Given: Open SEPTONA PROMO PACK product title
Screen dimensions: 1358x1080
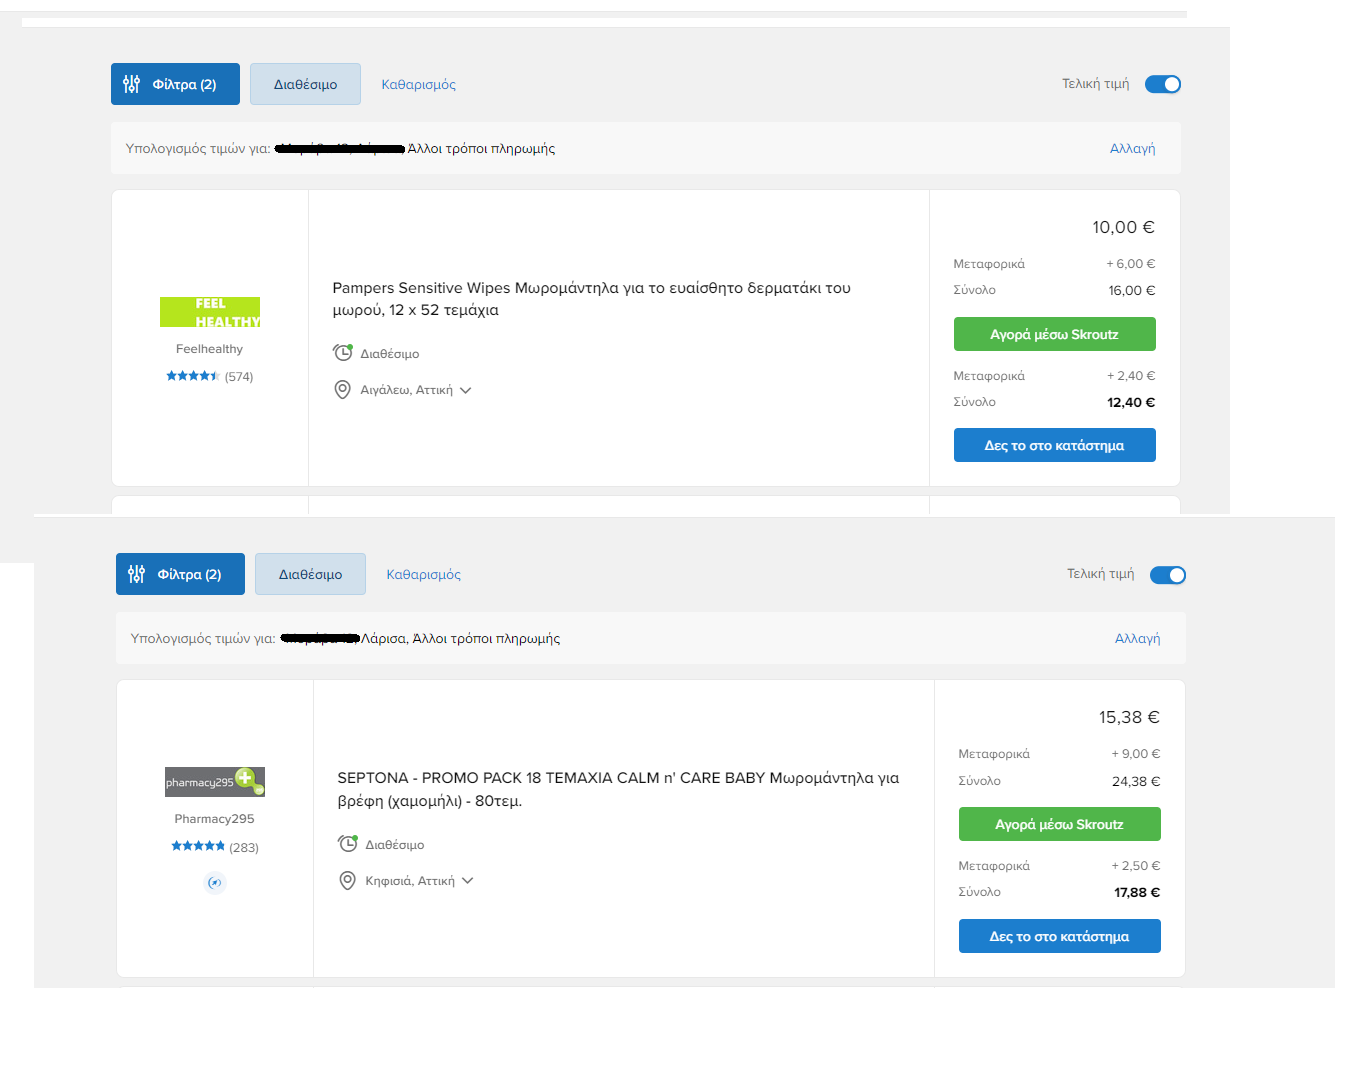Looking at the screenshot, I should click(x=618, y=789).
